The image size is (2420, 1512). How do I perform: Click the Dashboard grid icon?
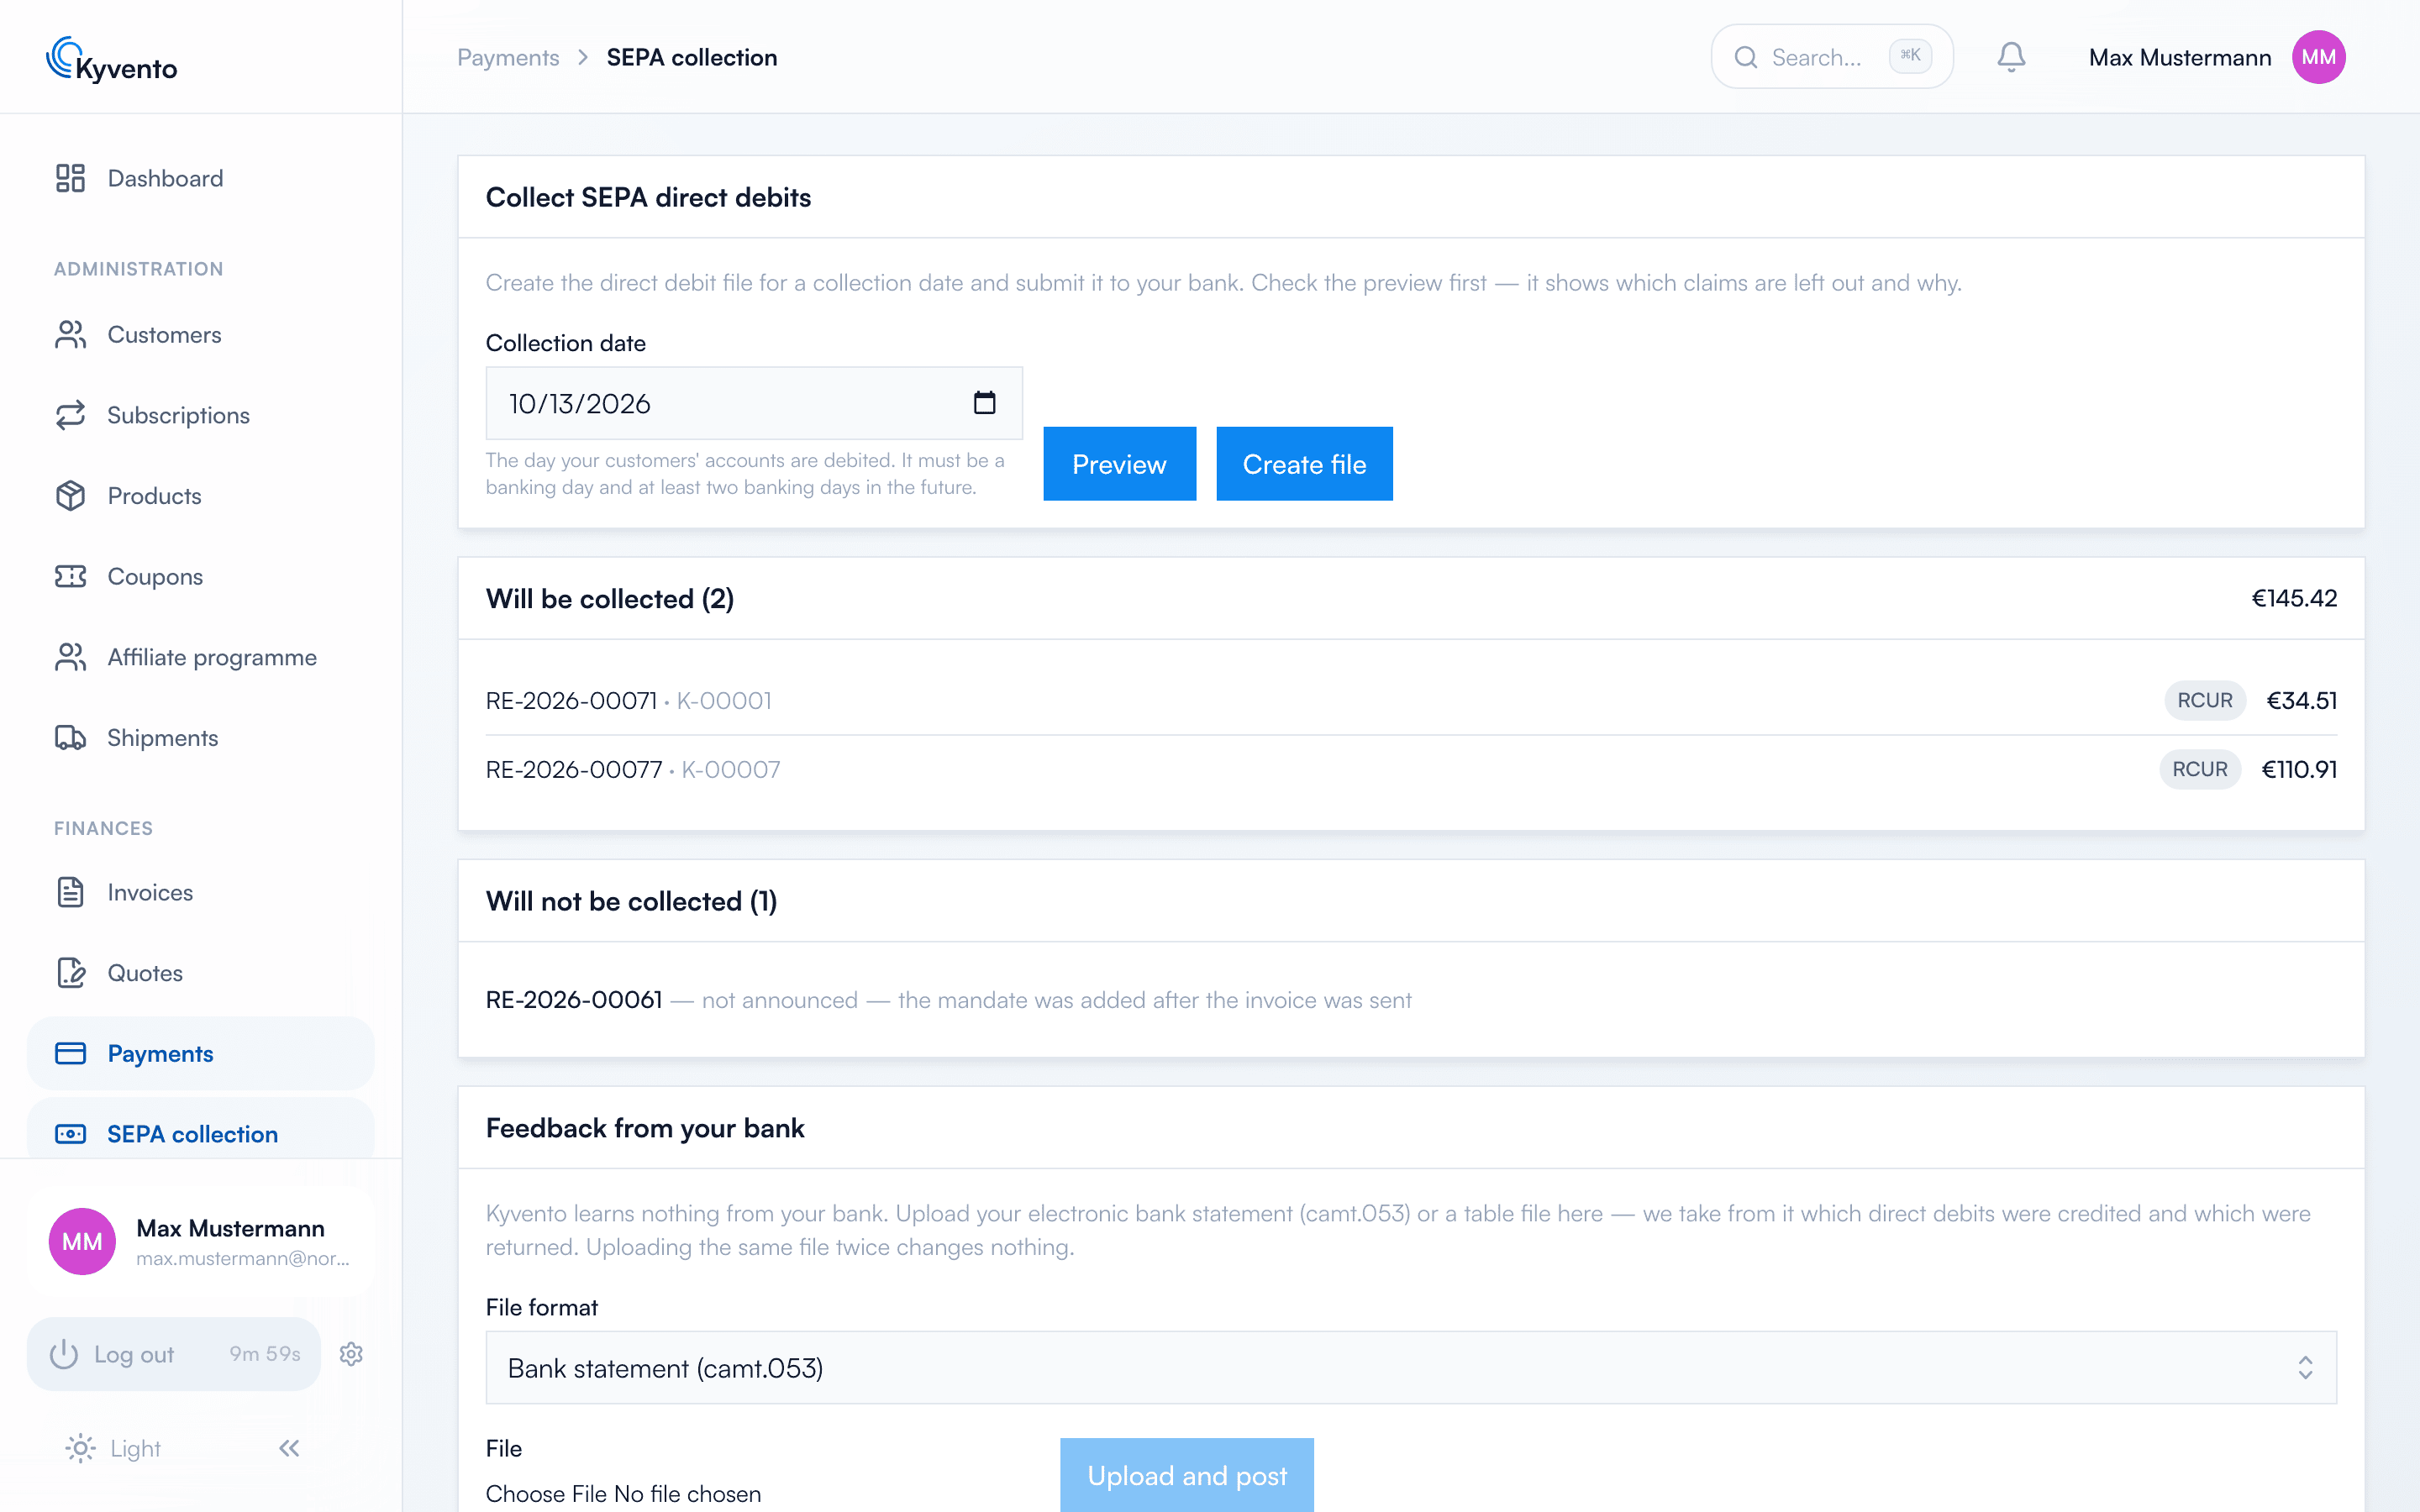pyautogui.click(x=70, y=178)
